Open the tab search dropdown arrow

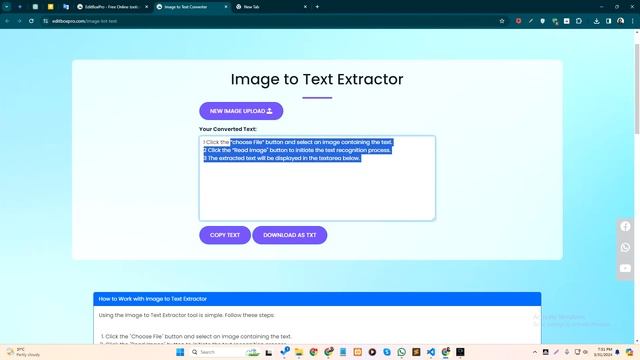[7, 7]
